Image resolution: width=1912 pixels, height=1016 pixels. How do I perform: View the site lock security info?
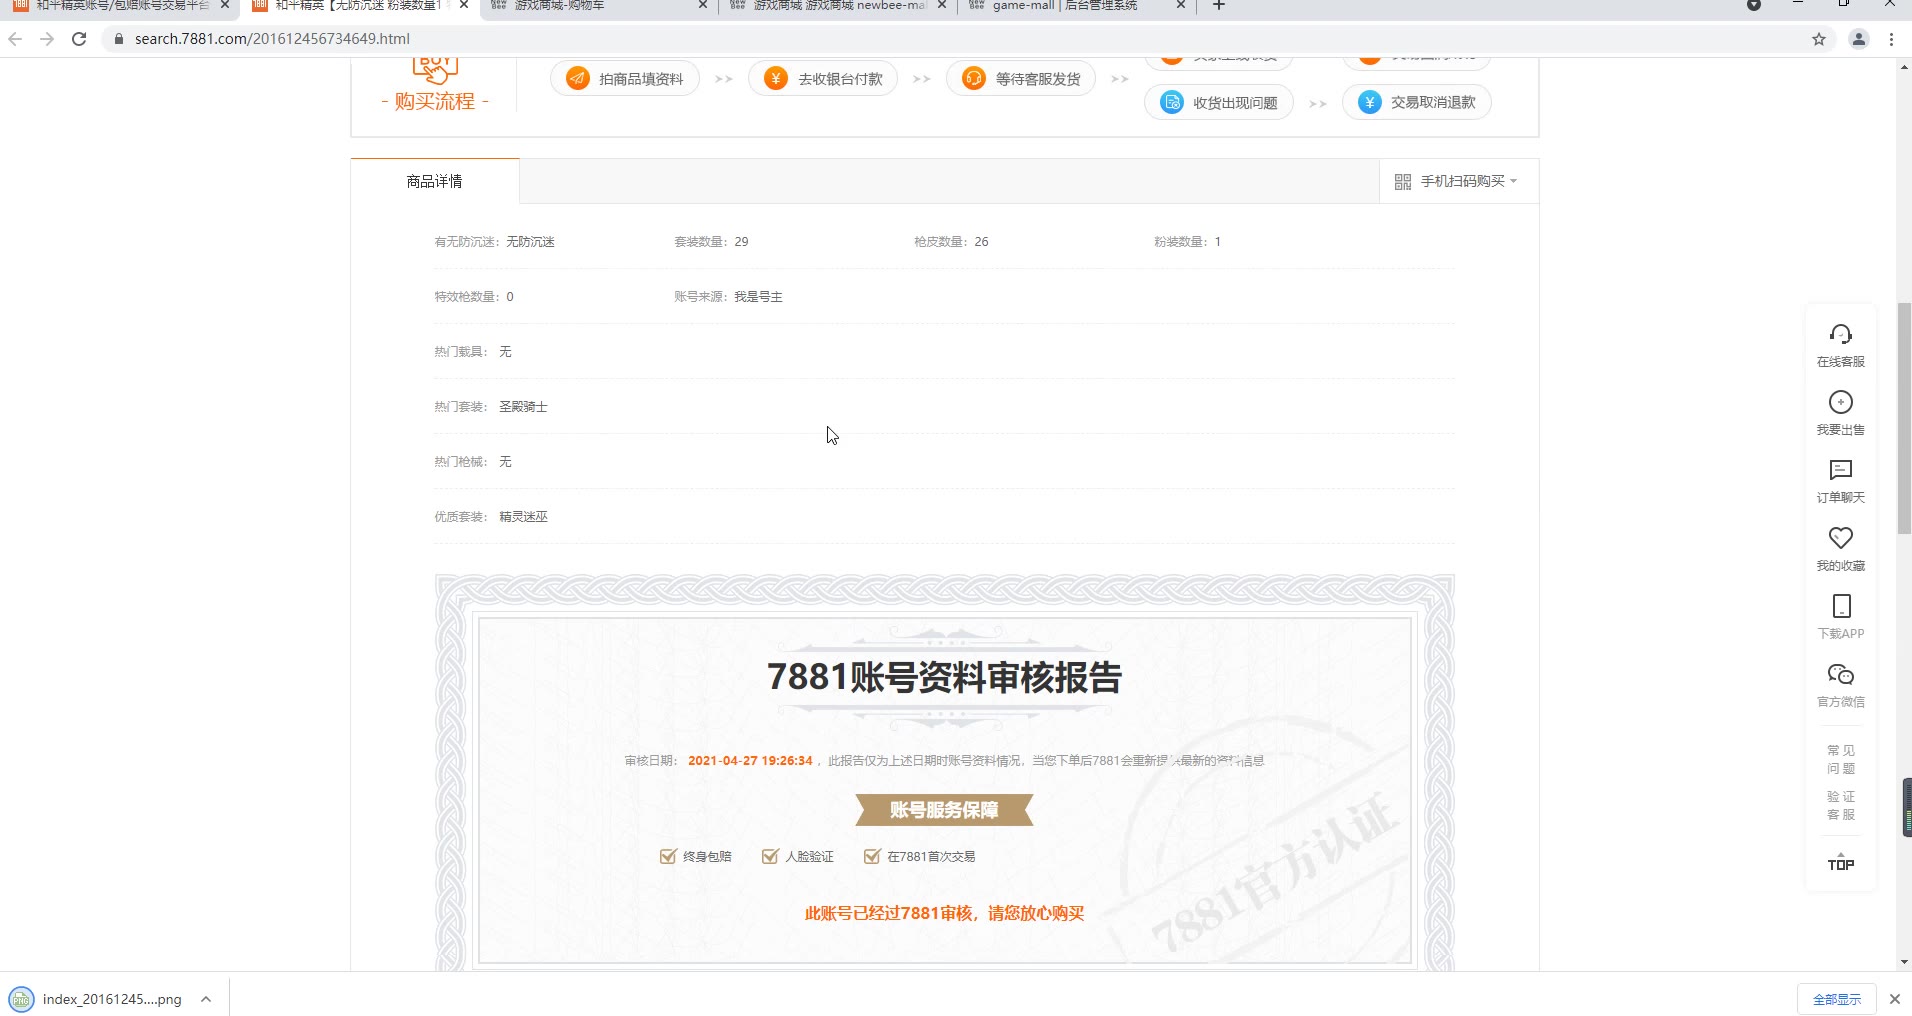point(119,39)
